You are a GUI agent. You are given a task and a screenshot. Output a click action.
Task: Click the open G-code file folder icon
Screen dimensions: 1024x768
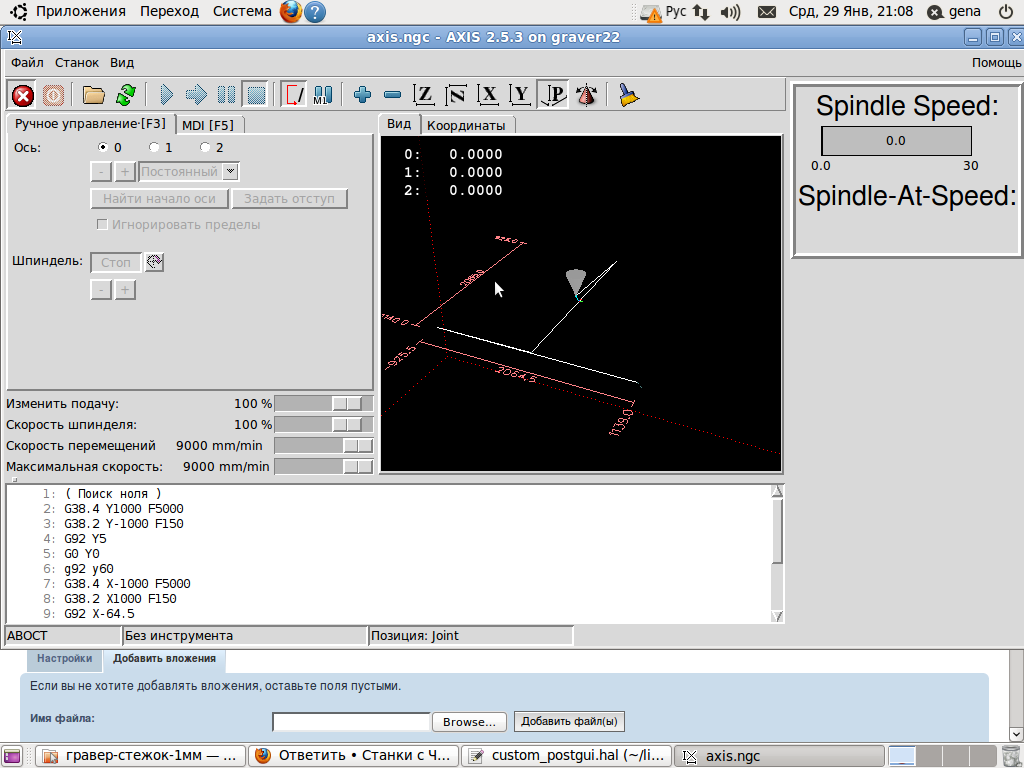pyautogui.click(x=94, y=95)
